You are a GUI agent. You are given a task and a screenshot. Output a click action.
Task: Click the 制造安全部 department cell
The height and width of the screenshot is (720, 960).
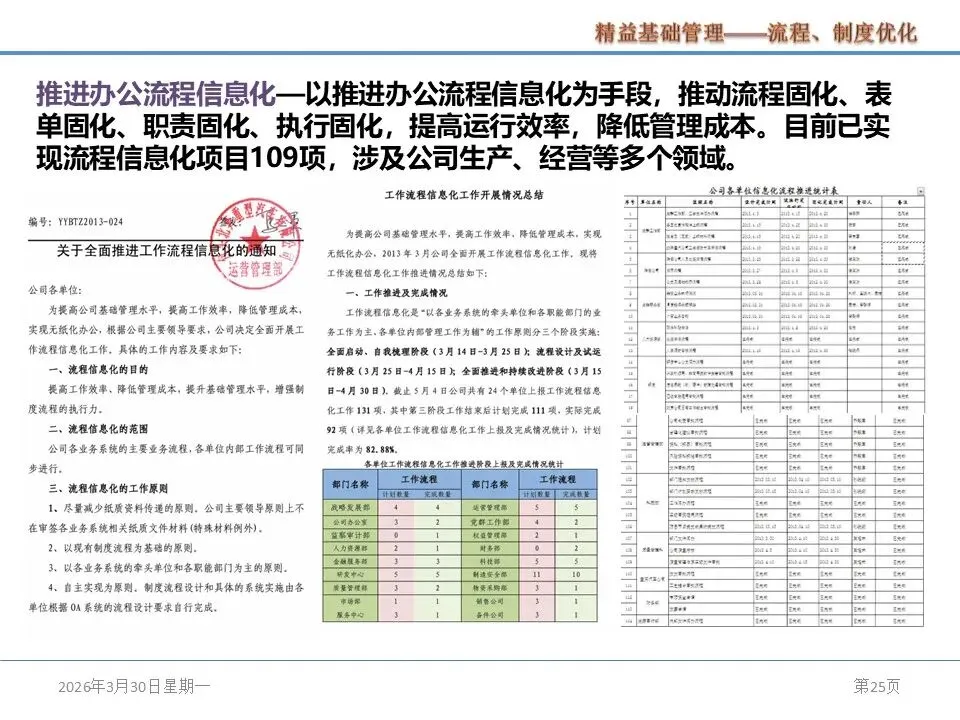(490, 575)
